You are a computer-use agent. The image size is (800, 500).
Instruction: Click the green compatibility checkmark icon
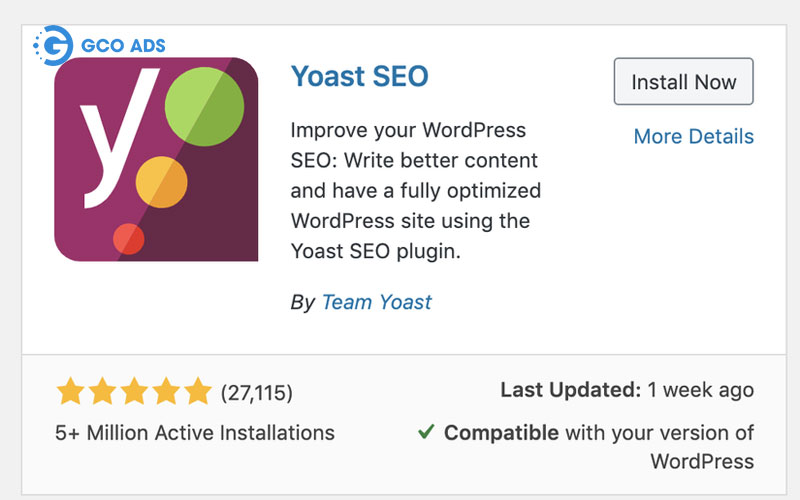(x=426, y=433)
